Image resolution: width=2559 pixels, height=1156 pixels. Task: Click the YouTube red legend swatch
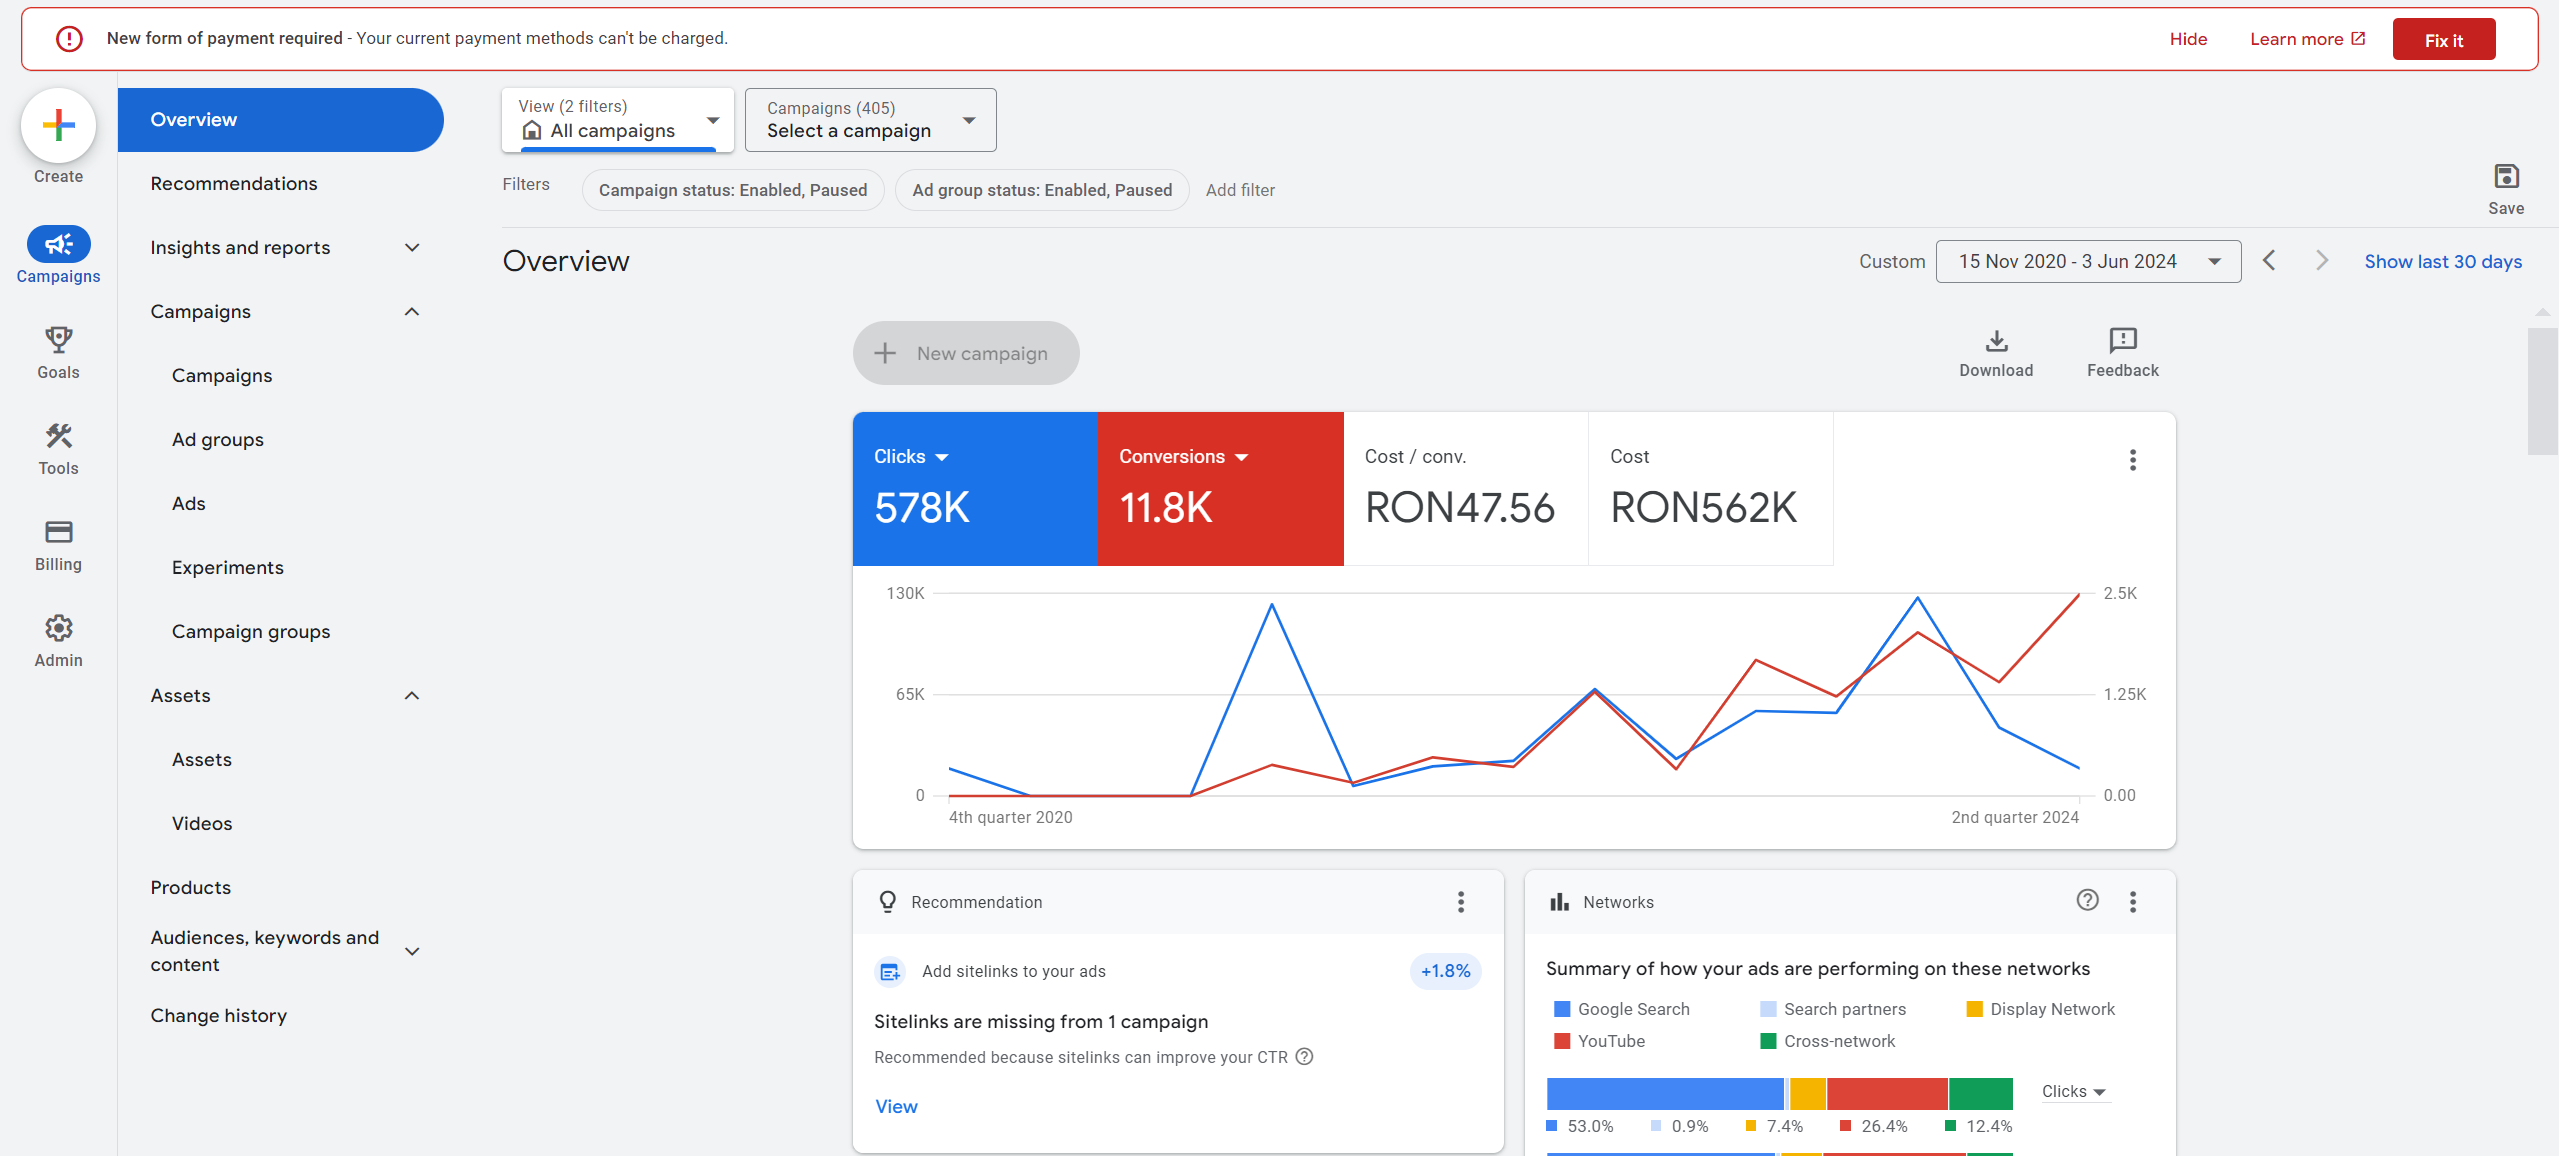pyautogui.click(x=1561, y=1041)
